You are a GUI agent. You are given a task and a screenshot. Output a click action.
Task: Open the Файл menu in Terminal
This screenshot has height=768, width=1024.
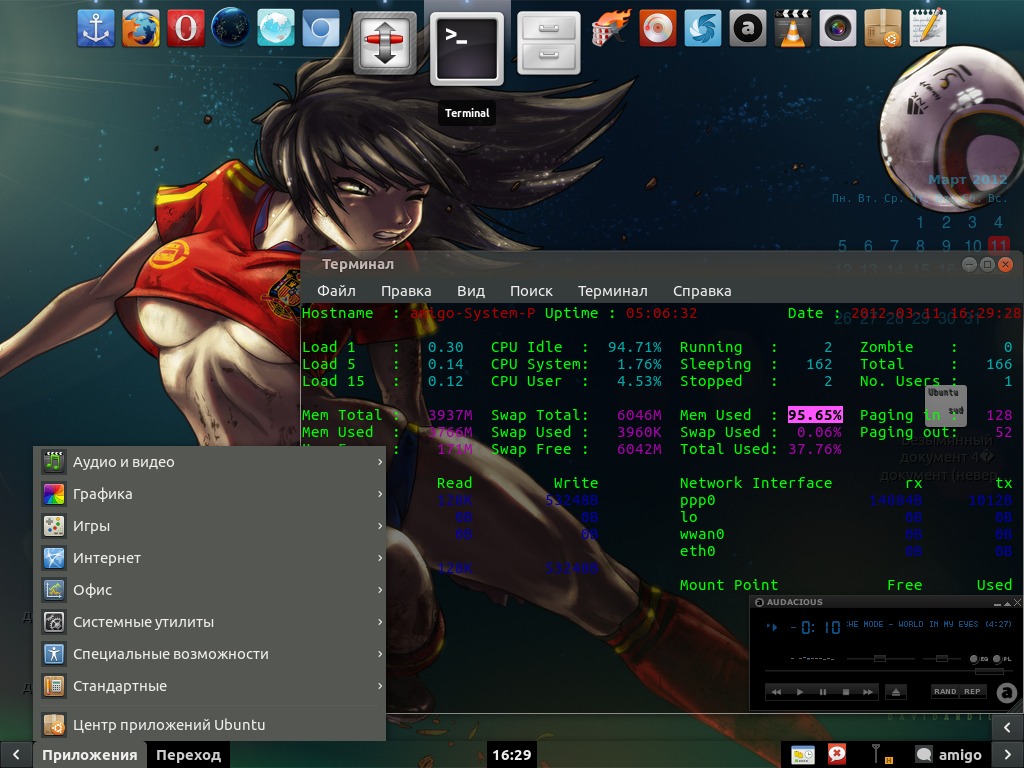pyautogui.click(x=336, y=291)
